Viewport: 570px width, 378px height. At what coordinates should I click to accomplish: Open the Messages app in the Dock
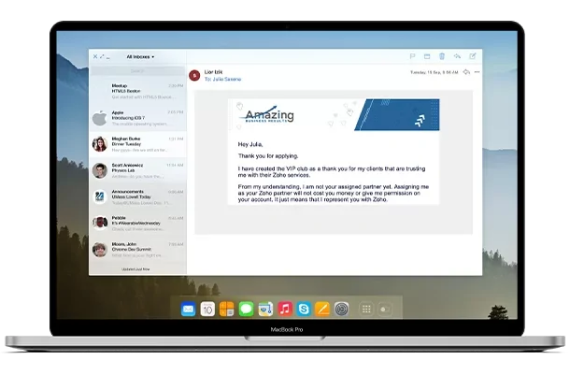(x=246, y=309)
